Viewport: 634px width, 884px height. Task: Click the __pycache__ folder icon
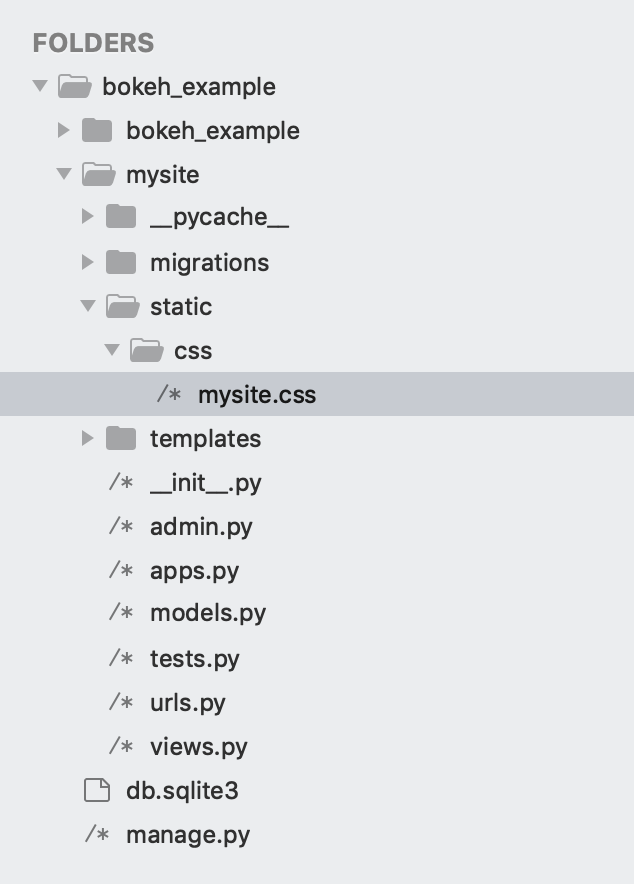pos(121,218)
